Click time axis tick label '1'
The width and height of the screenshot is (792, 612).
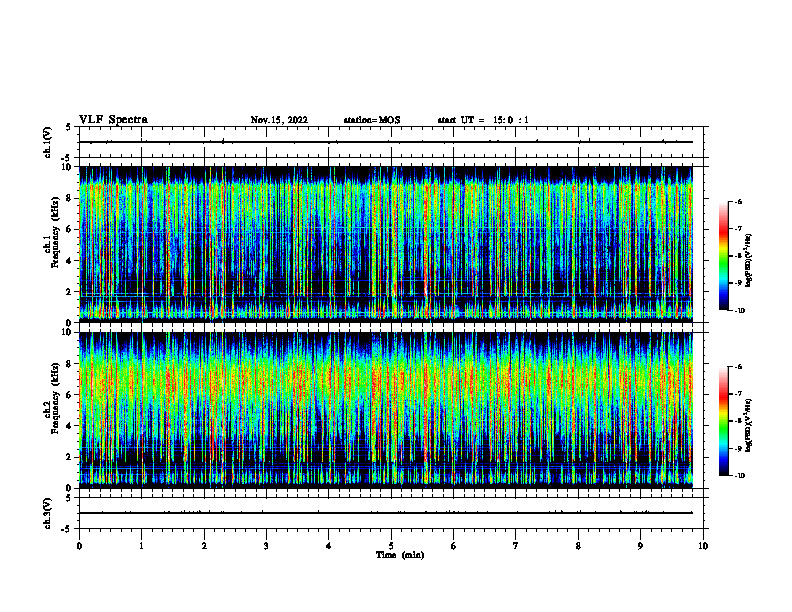141,546
